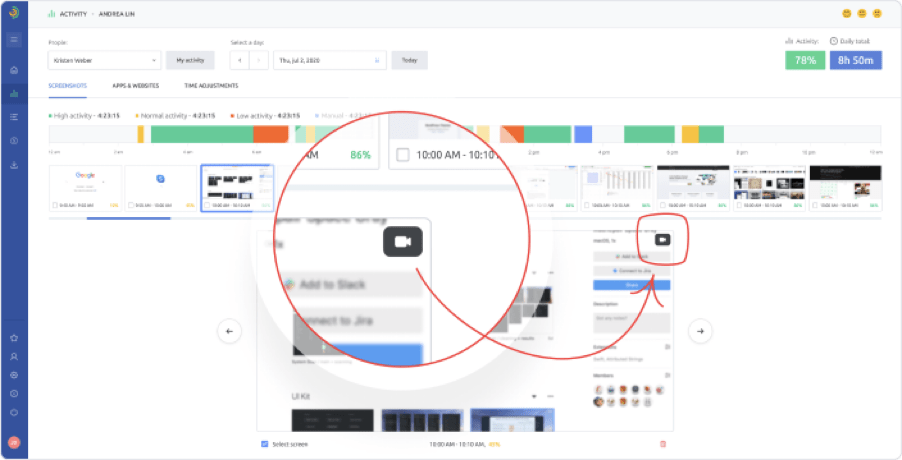The height and width of the screenshot is (460, 902).
Task: Click the blue 8h 50m daily total badge
Action: coord(856,60)
